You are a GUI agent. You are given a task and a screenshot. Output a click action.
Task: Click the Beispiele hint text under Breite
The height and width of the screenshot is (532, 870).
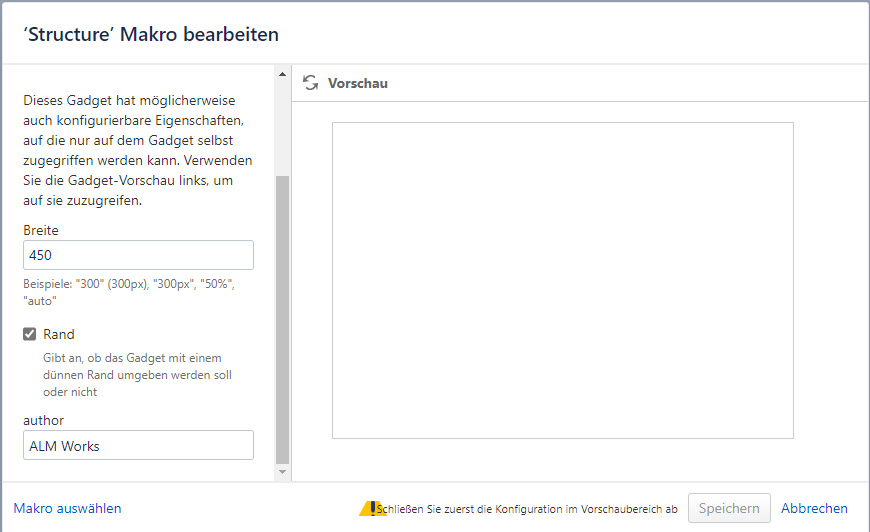(129, 292)
